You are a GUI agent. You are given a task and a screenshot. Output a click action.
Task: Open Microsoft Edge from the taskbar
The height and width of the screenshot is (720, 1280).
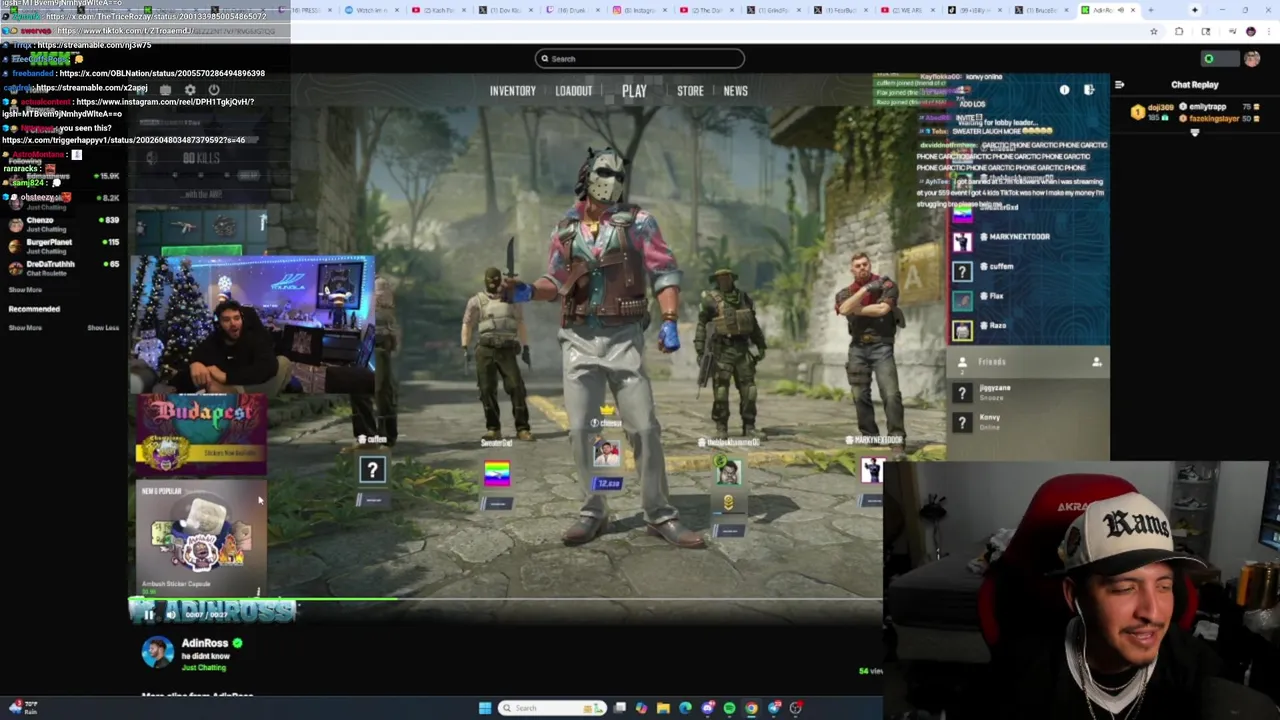click(685, 708)
